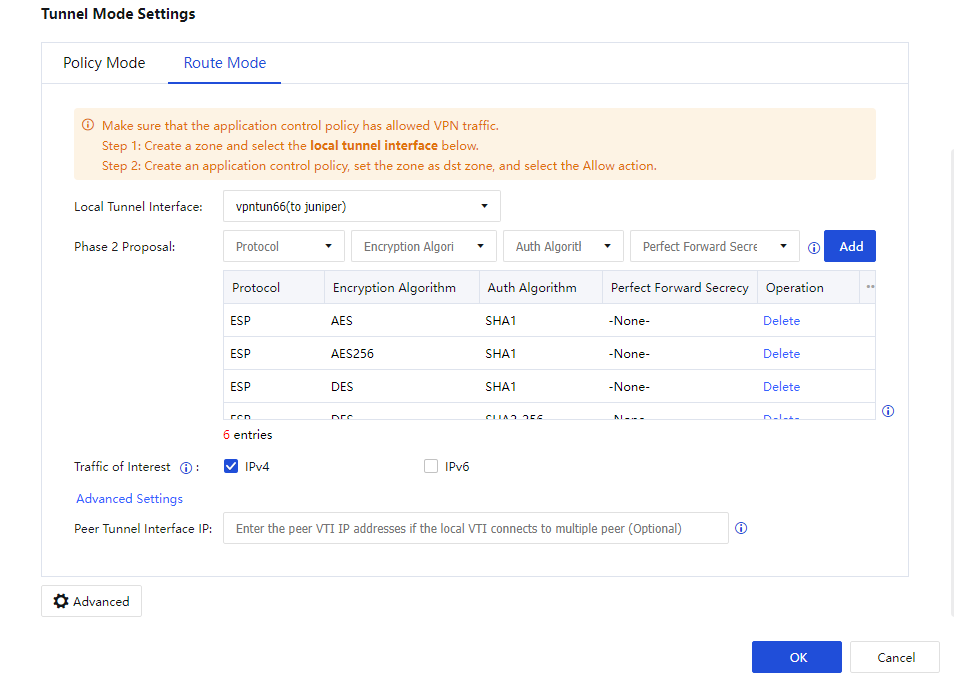Click info icon next to Peer Tunnel Interface field
This screenshot has height=683, width=954.
(x=740, y=528)
